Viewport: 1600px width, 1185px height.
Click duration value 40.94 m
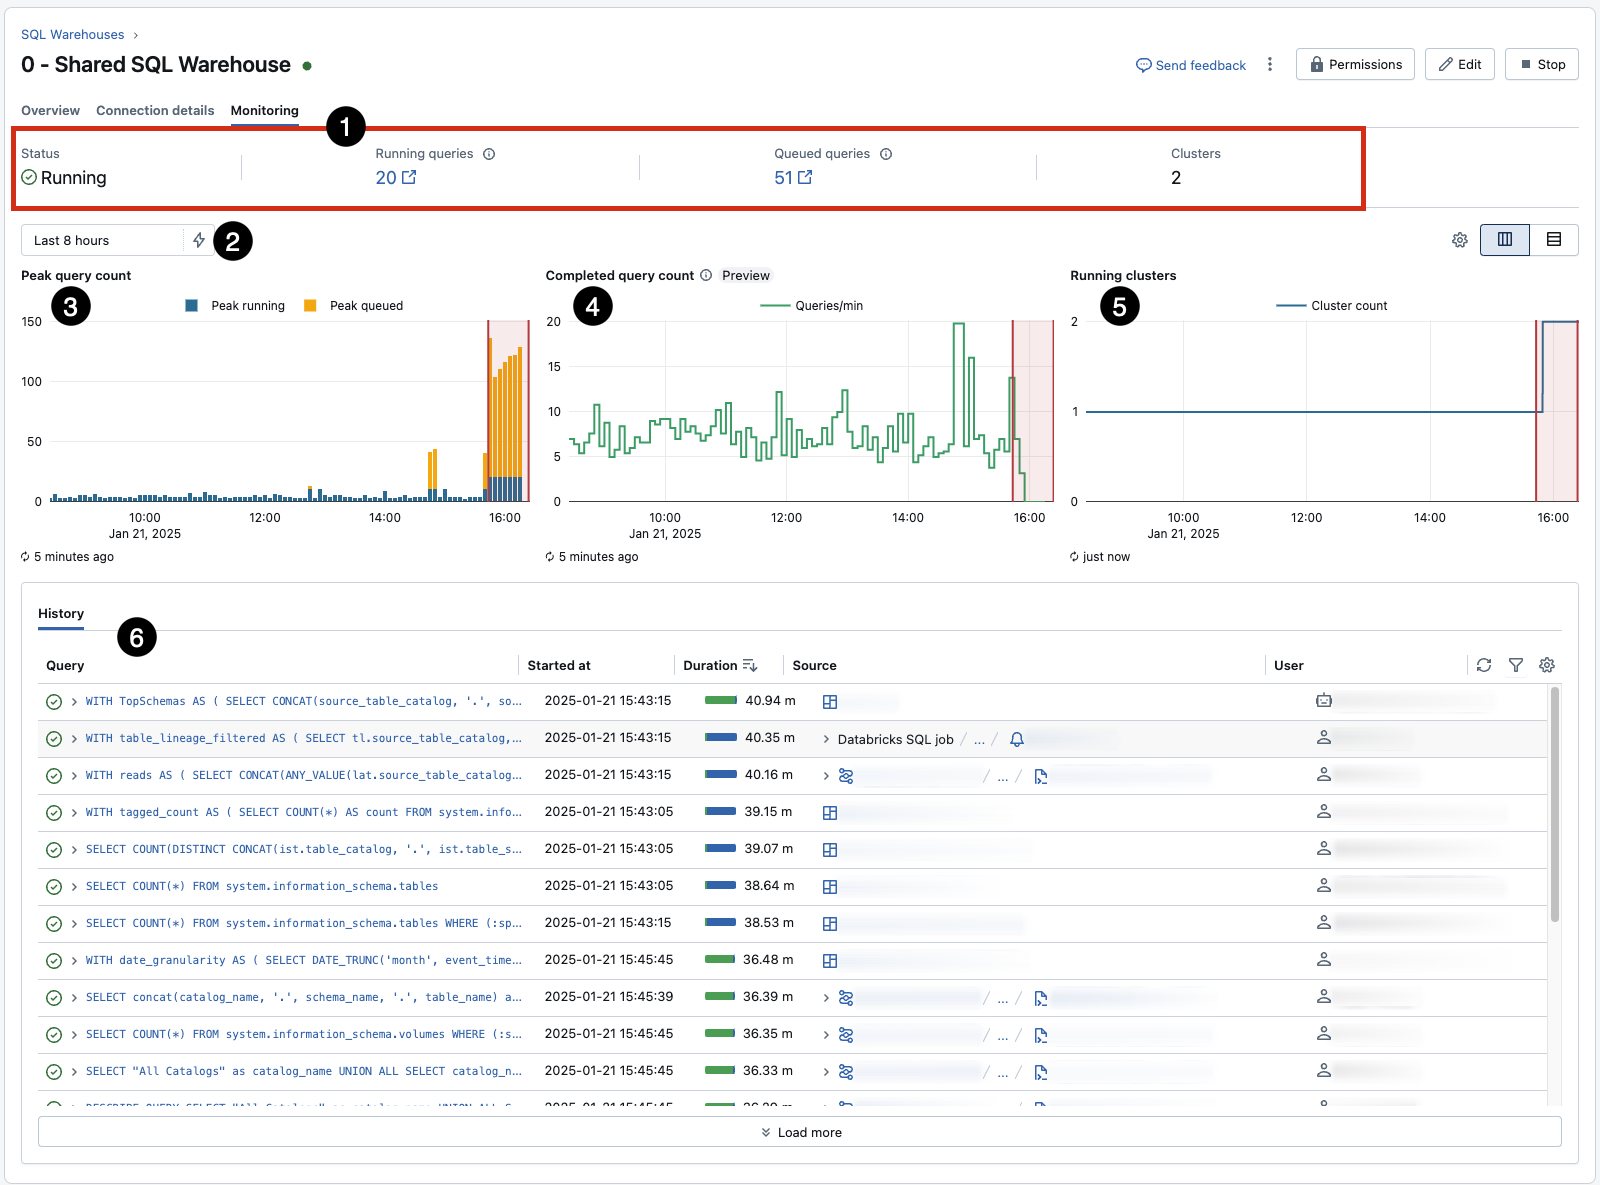(770, 701)
